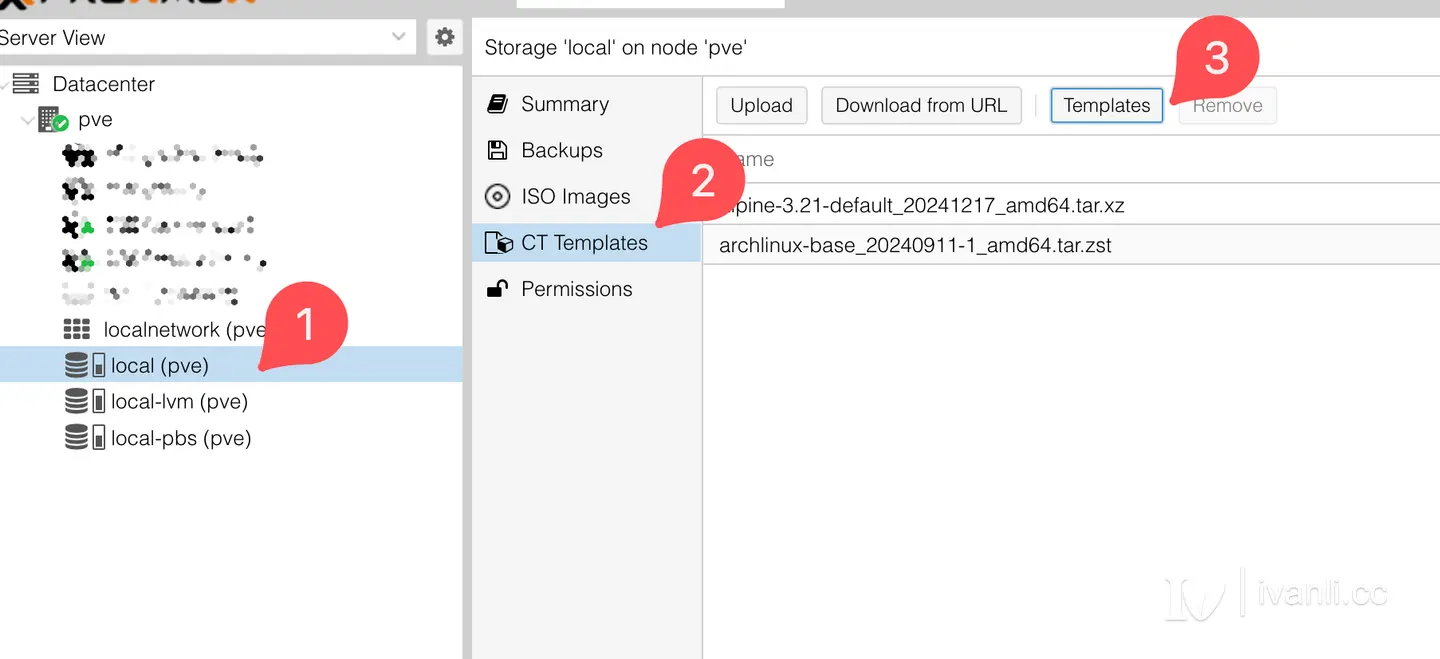Image resolution: width=1440 pixels, height=659 pixels.
Task: Click the ISO Images disc icon
Action: pos(497,196)
